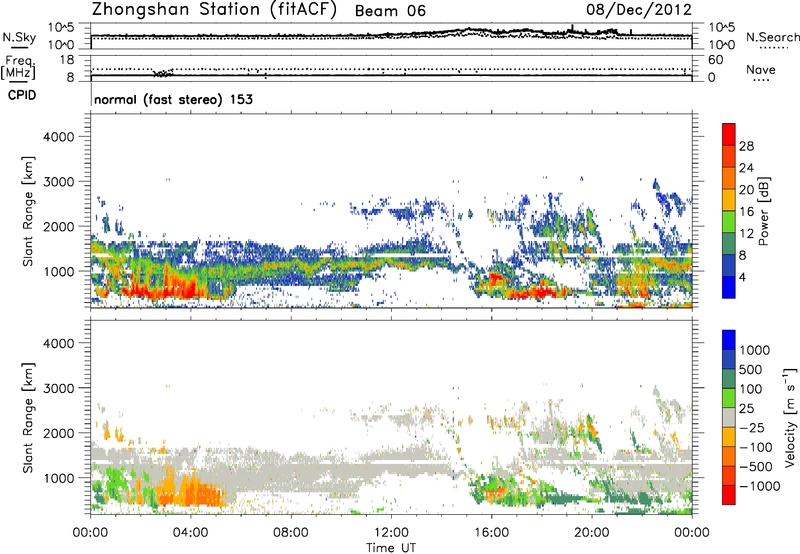Click the 'Power [dB]' colorbar label
This screenshot has height=554, width=800.
763,211
